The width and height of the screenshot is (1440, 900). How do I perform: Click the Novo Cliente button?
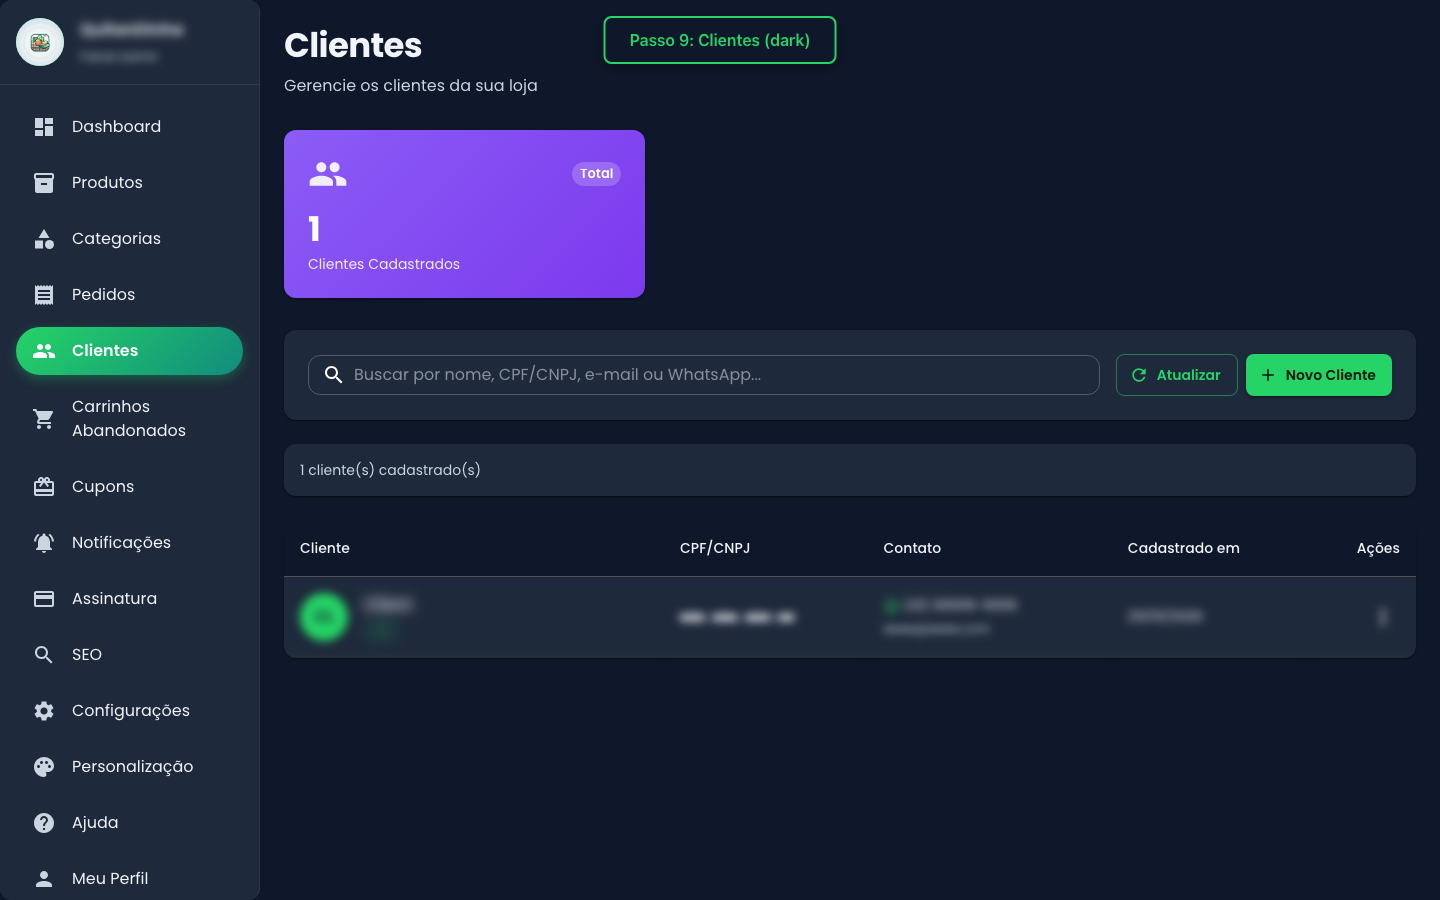1318,375
